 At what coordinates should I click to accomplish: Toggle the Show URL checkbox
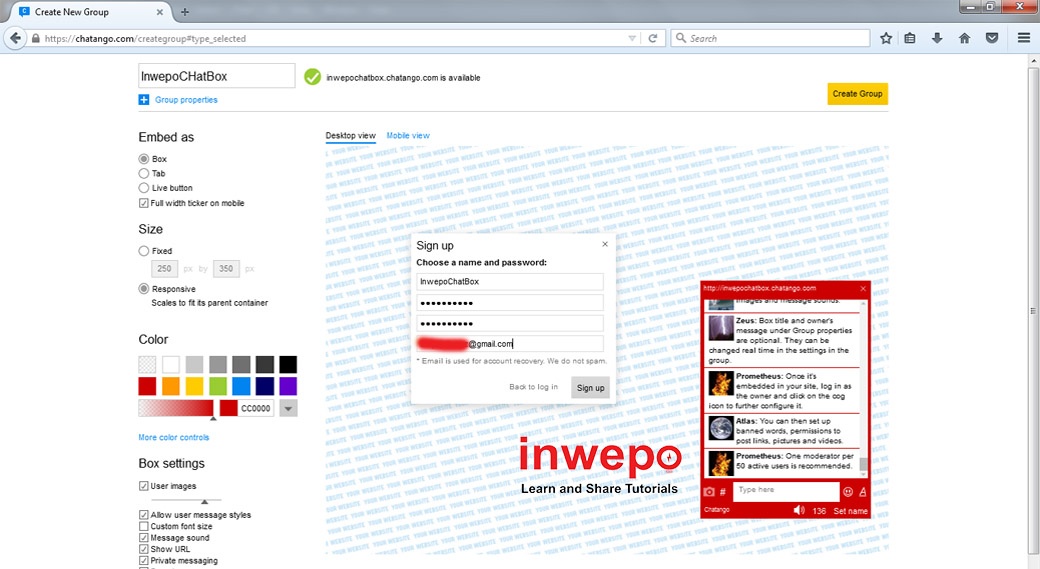point(143,549)
